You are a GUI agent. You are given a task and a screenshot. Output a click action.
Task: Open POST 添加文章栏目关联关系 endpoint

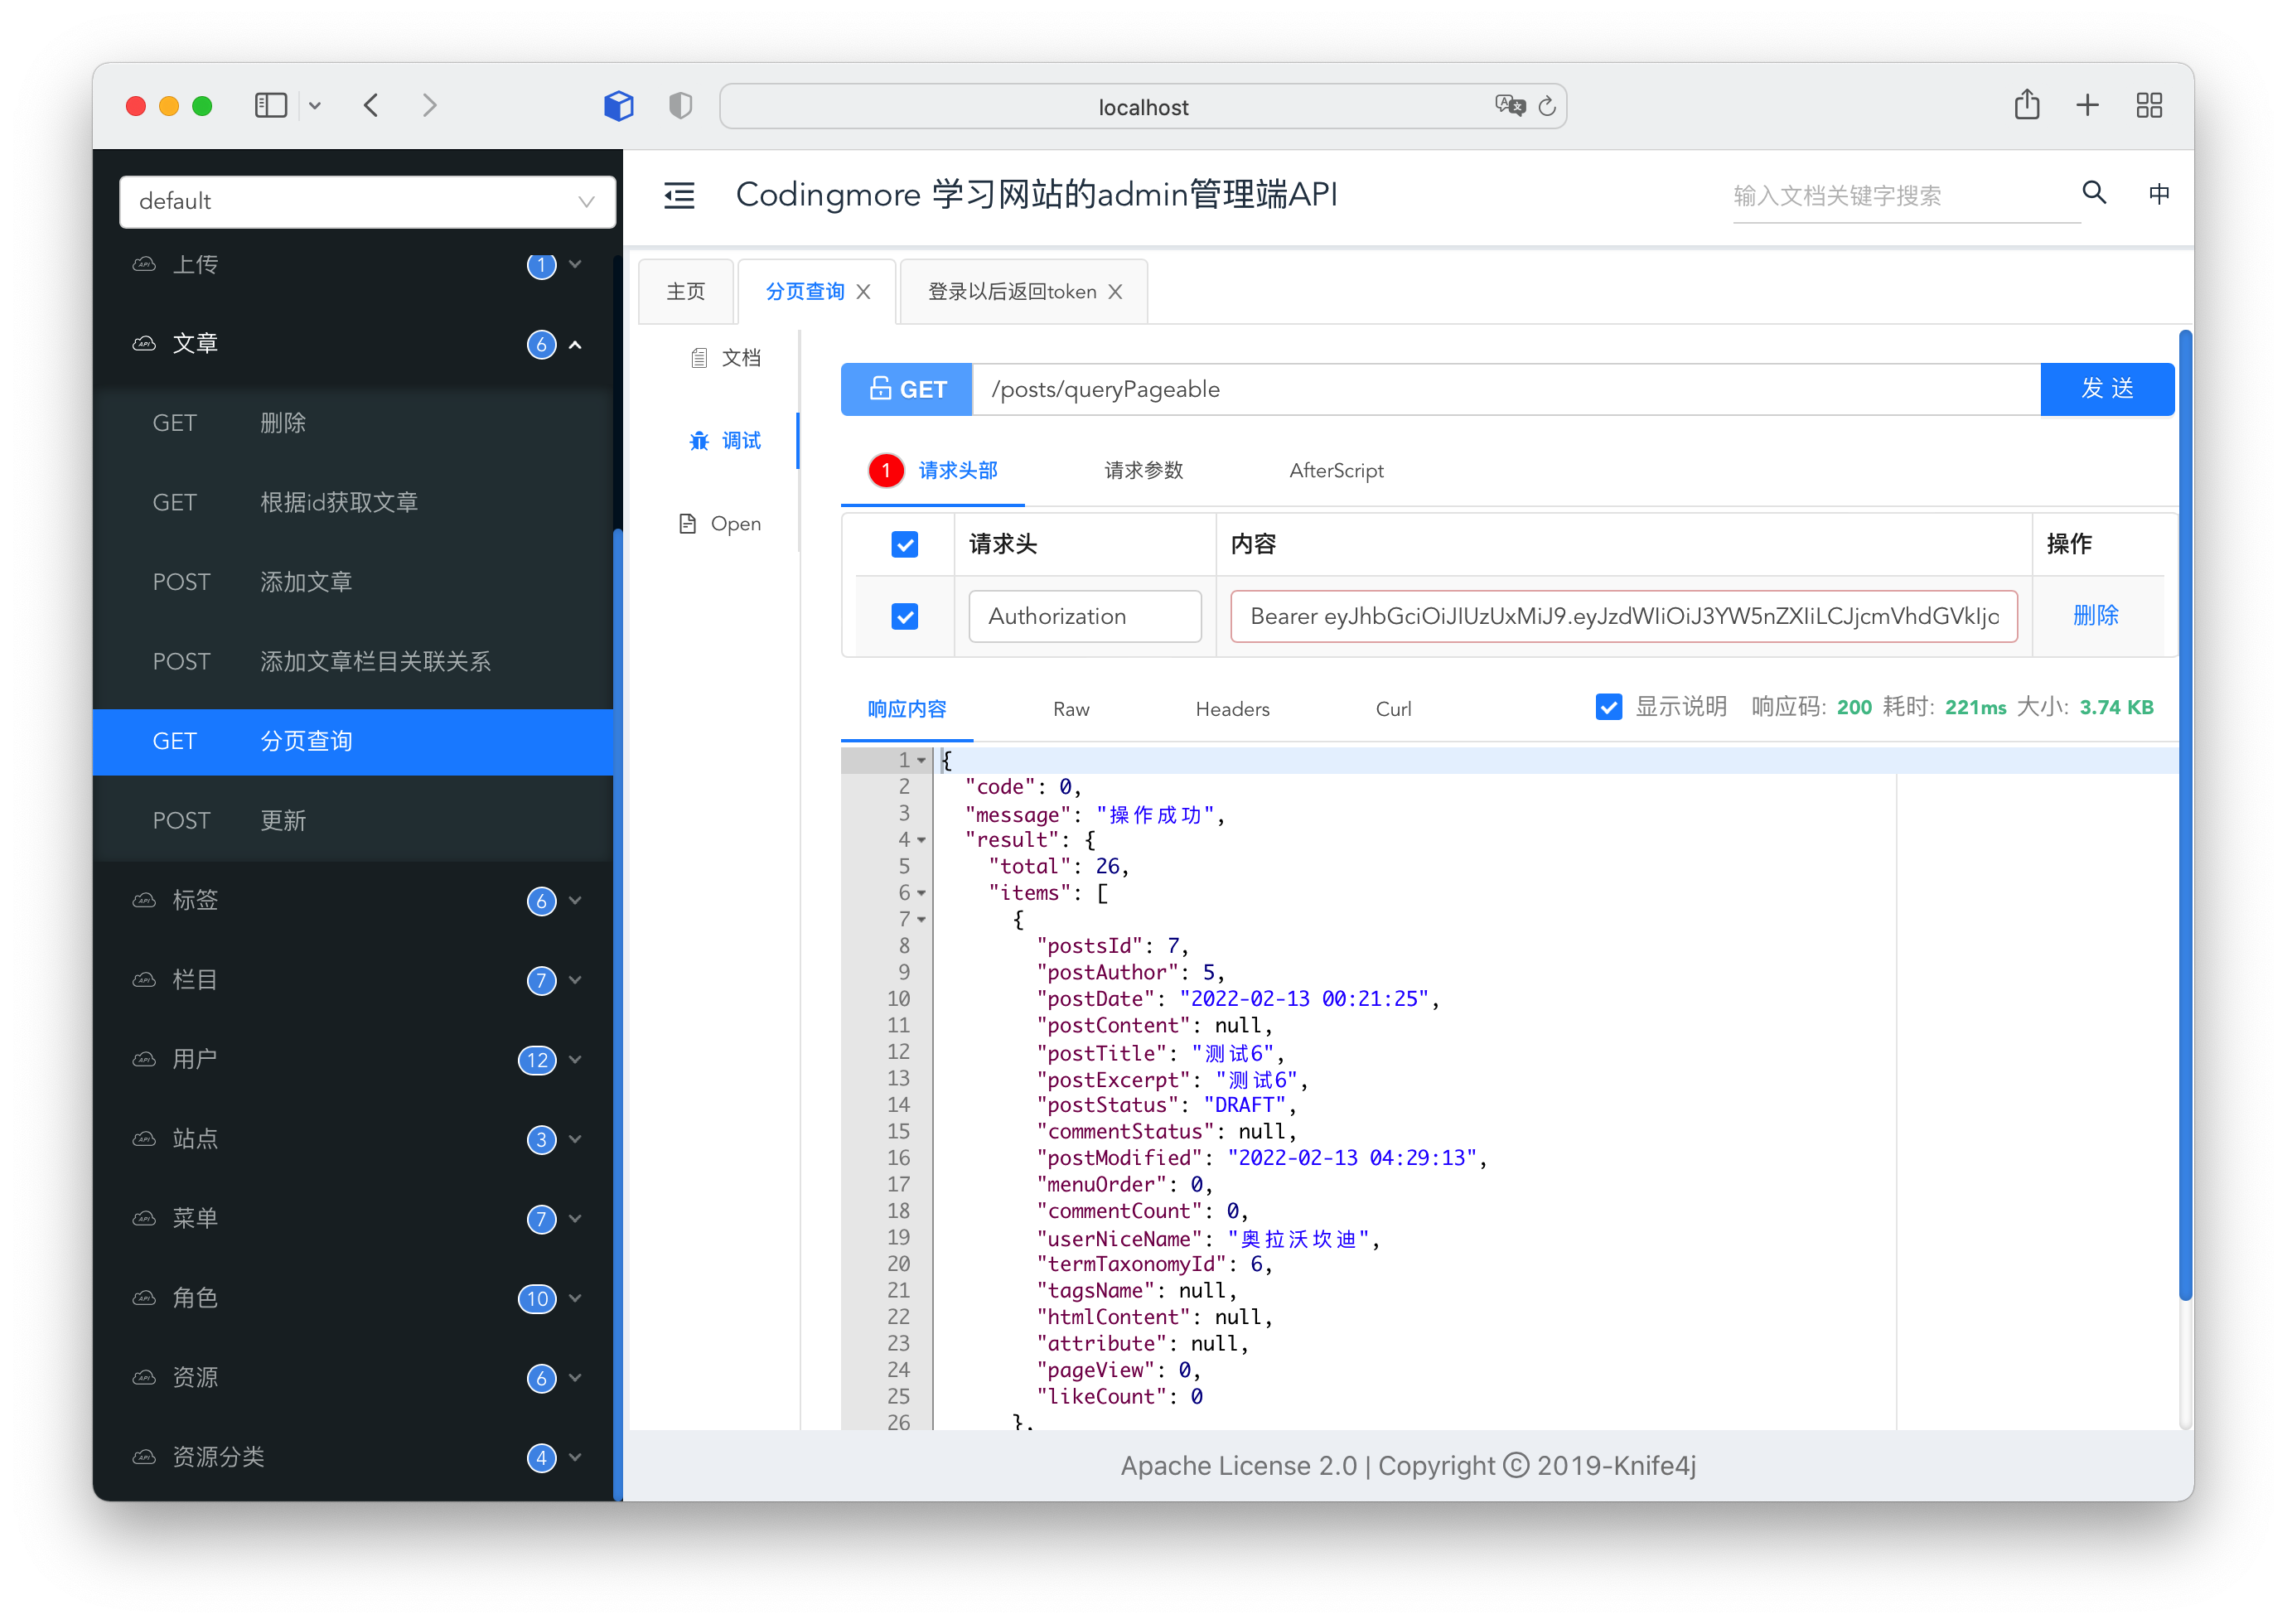tap(353, 662)
